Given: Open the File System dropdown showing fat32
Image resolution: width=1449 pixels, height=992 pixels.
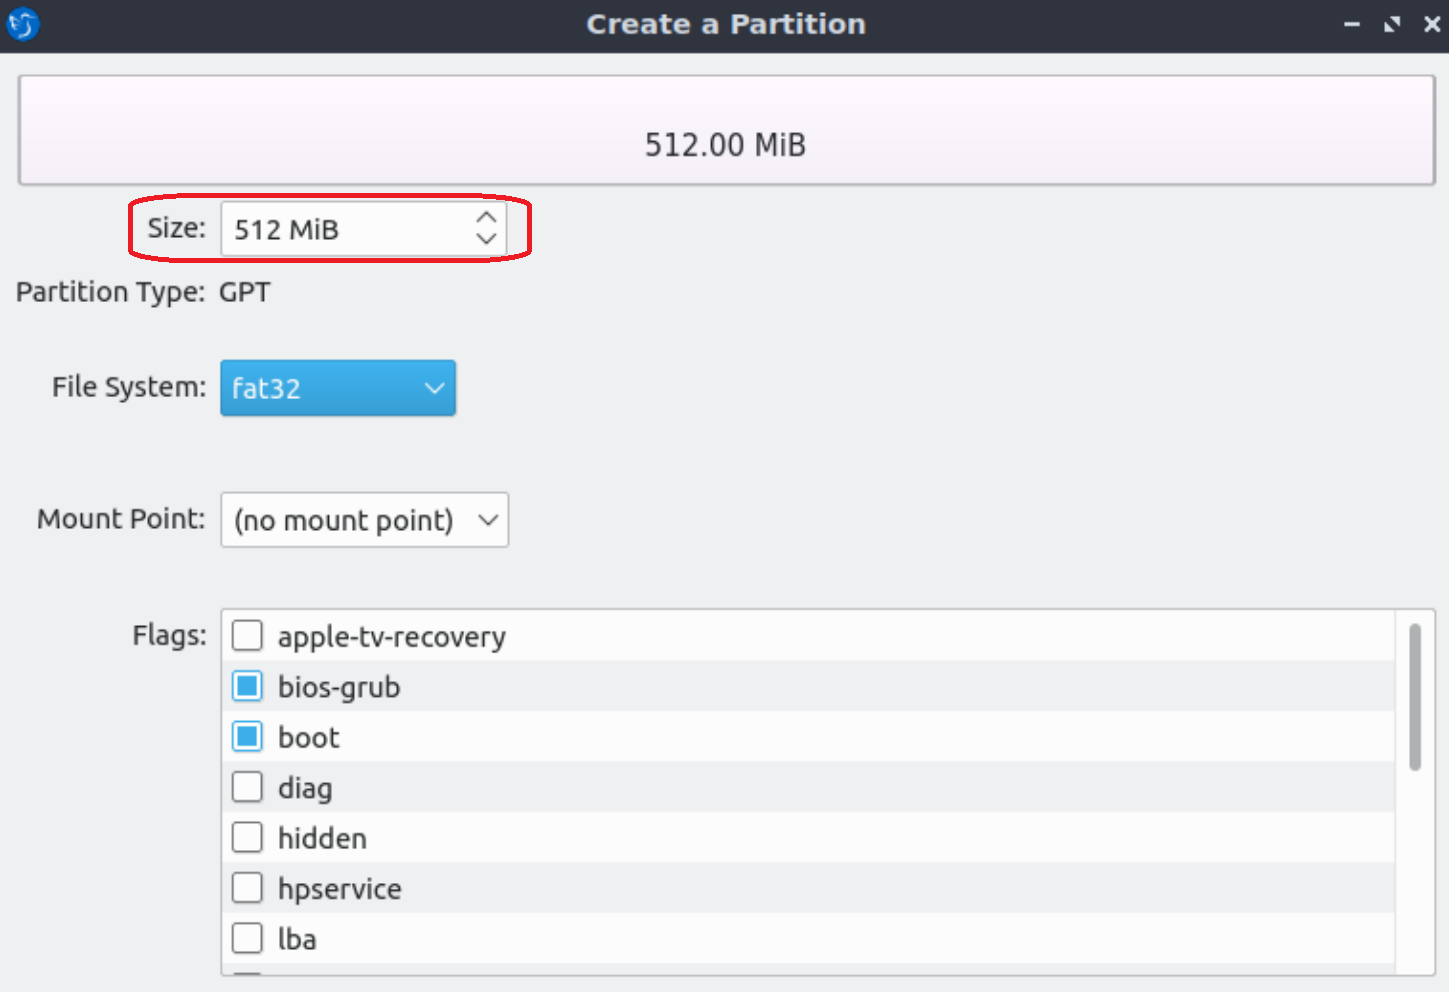Looking at the screenshot, I should click(x=337, y=388).
